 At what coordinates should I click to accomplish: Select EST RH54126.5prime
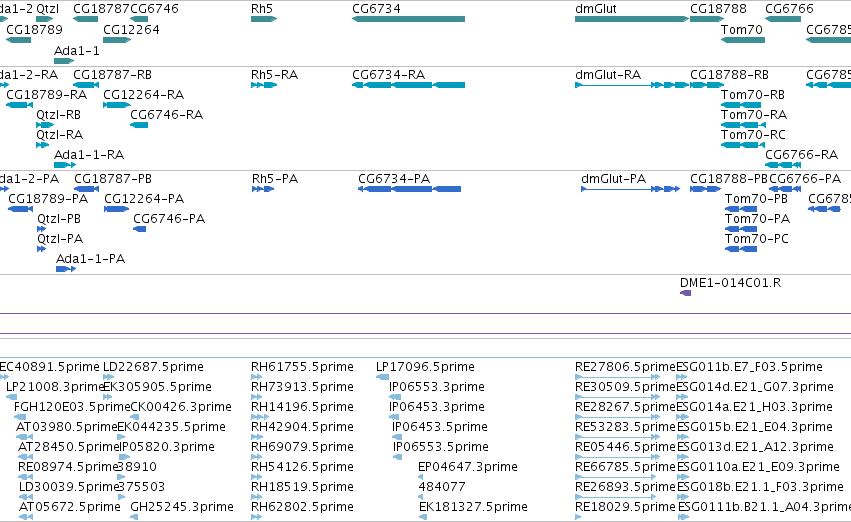(x=302, y=467)
